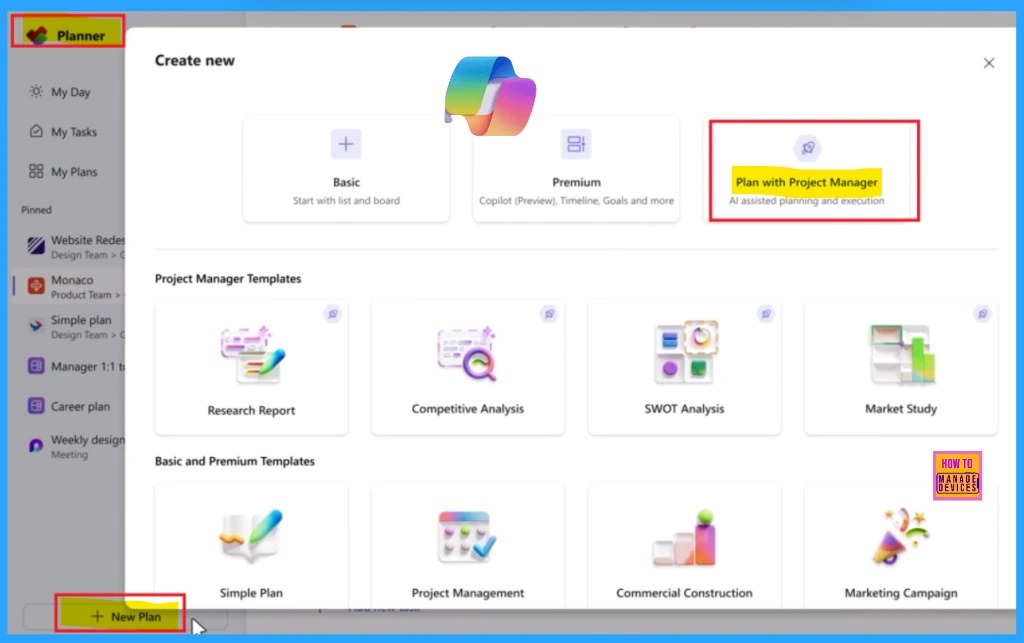Click agent badge on SWOT Analysis card

click(x=766, y=314)
